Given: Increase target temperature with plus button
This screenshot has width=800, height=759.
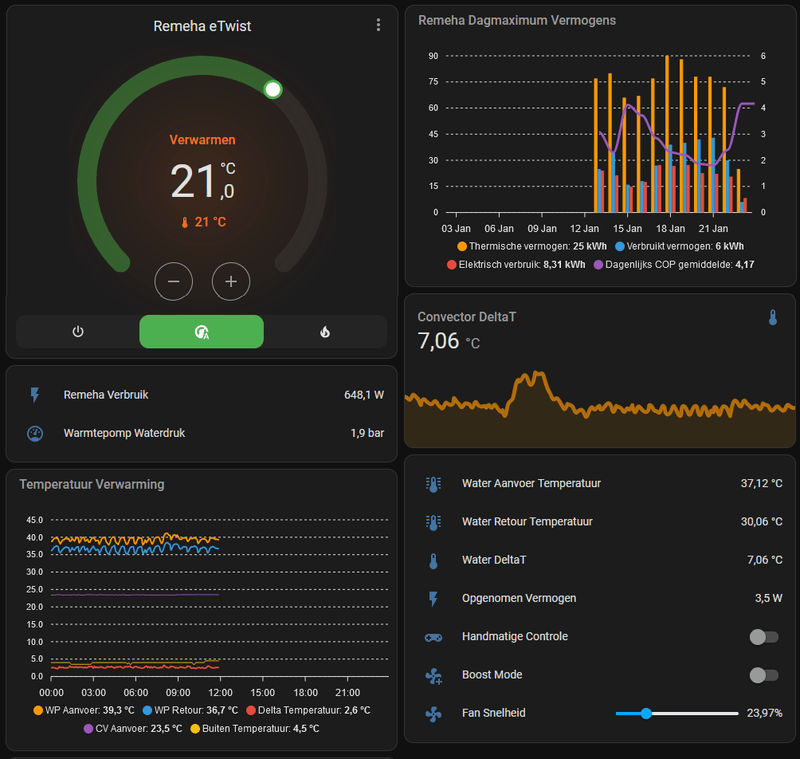Looking at the screenshot, I should coord(231,282).
